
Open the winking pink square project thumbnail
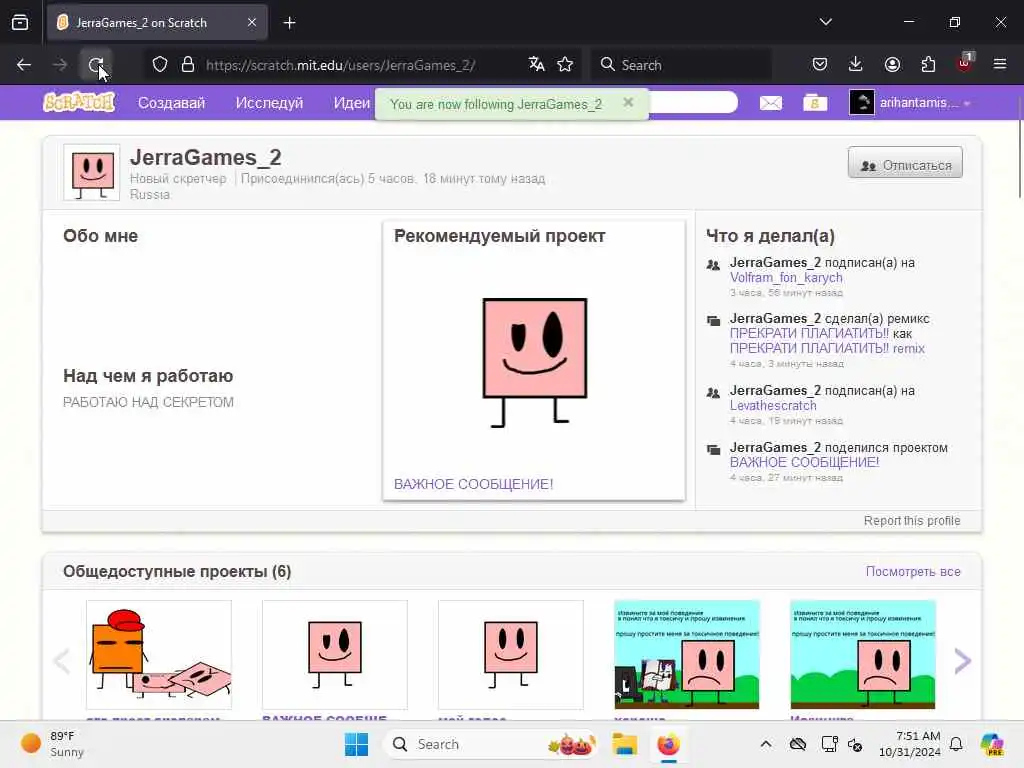pyautogui.click(x=334, y=654)
